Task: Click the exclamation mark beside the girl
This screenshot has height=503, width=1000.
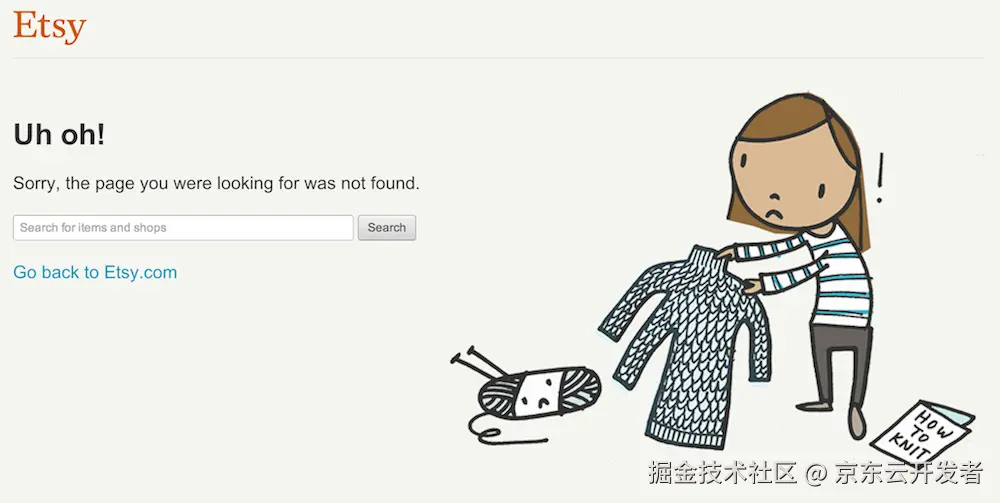Action: [881, 178]
